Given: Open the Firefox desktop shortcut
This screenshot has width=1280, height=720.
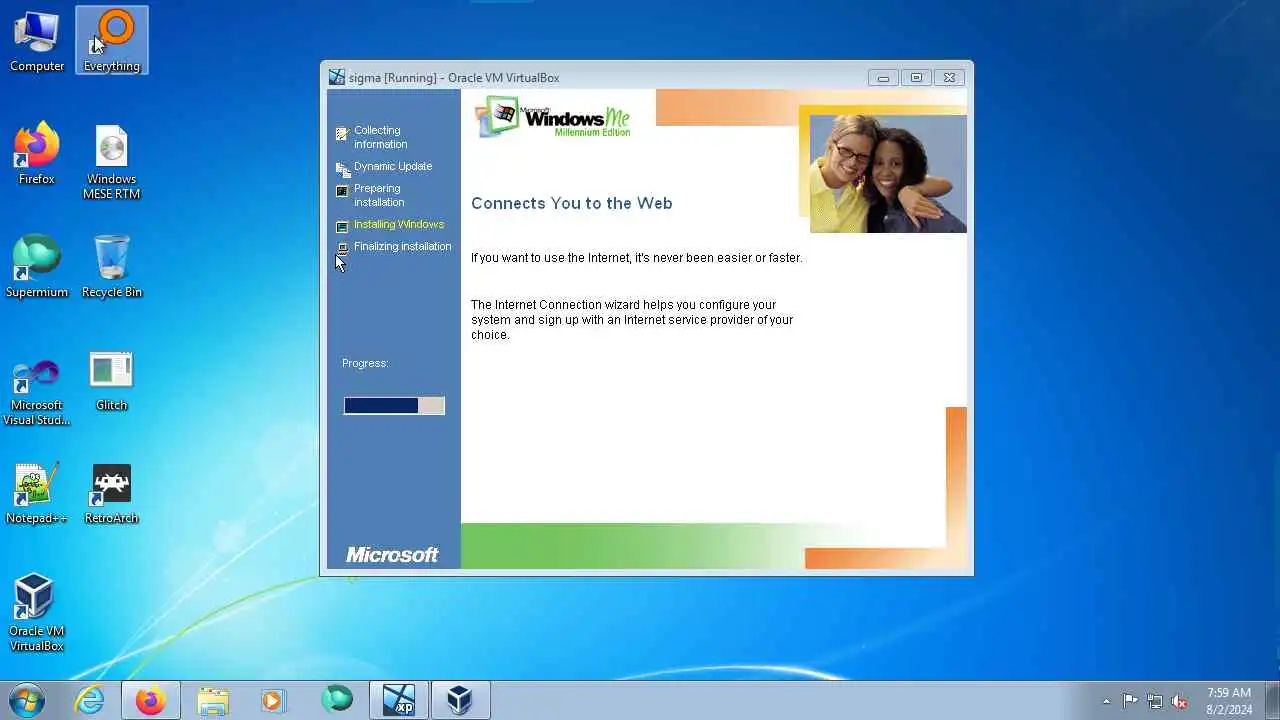Looking at the screenshot, I should (37, 153).
